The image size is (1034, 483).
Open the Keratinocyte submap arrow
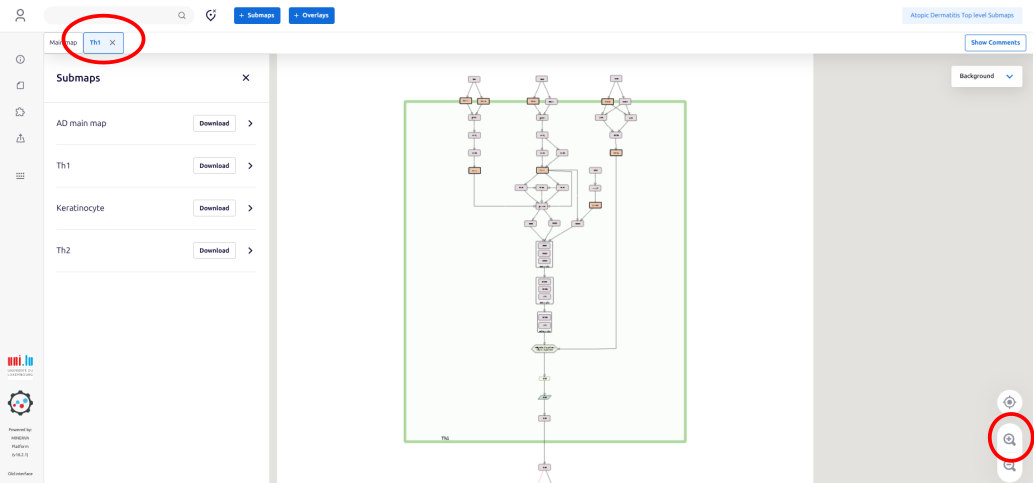250,208
